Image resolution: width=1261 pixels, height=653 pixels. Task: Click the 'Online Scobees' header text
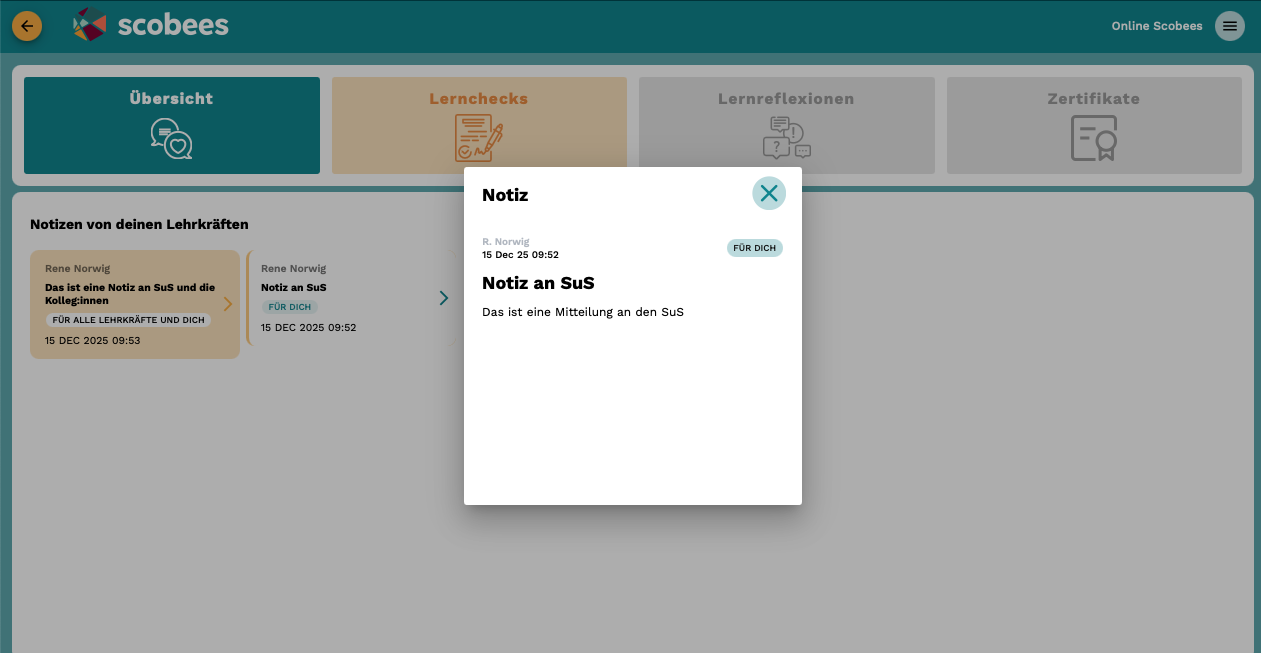pos(1156,26)
